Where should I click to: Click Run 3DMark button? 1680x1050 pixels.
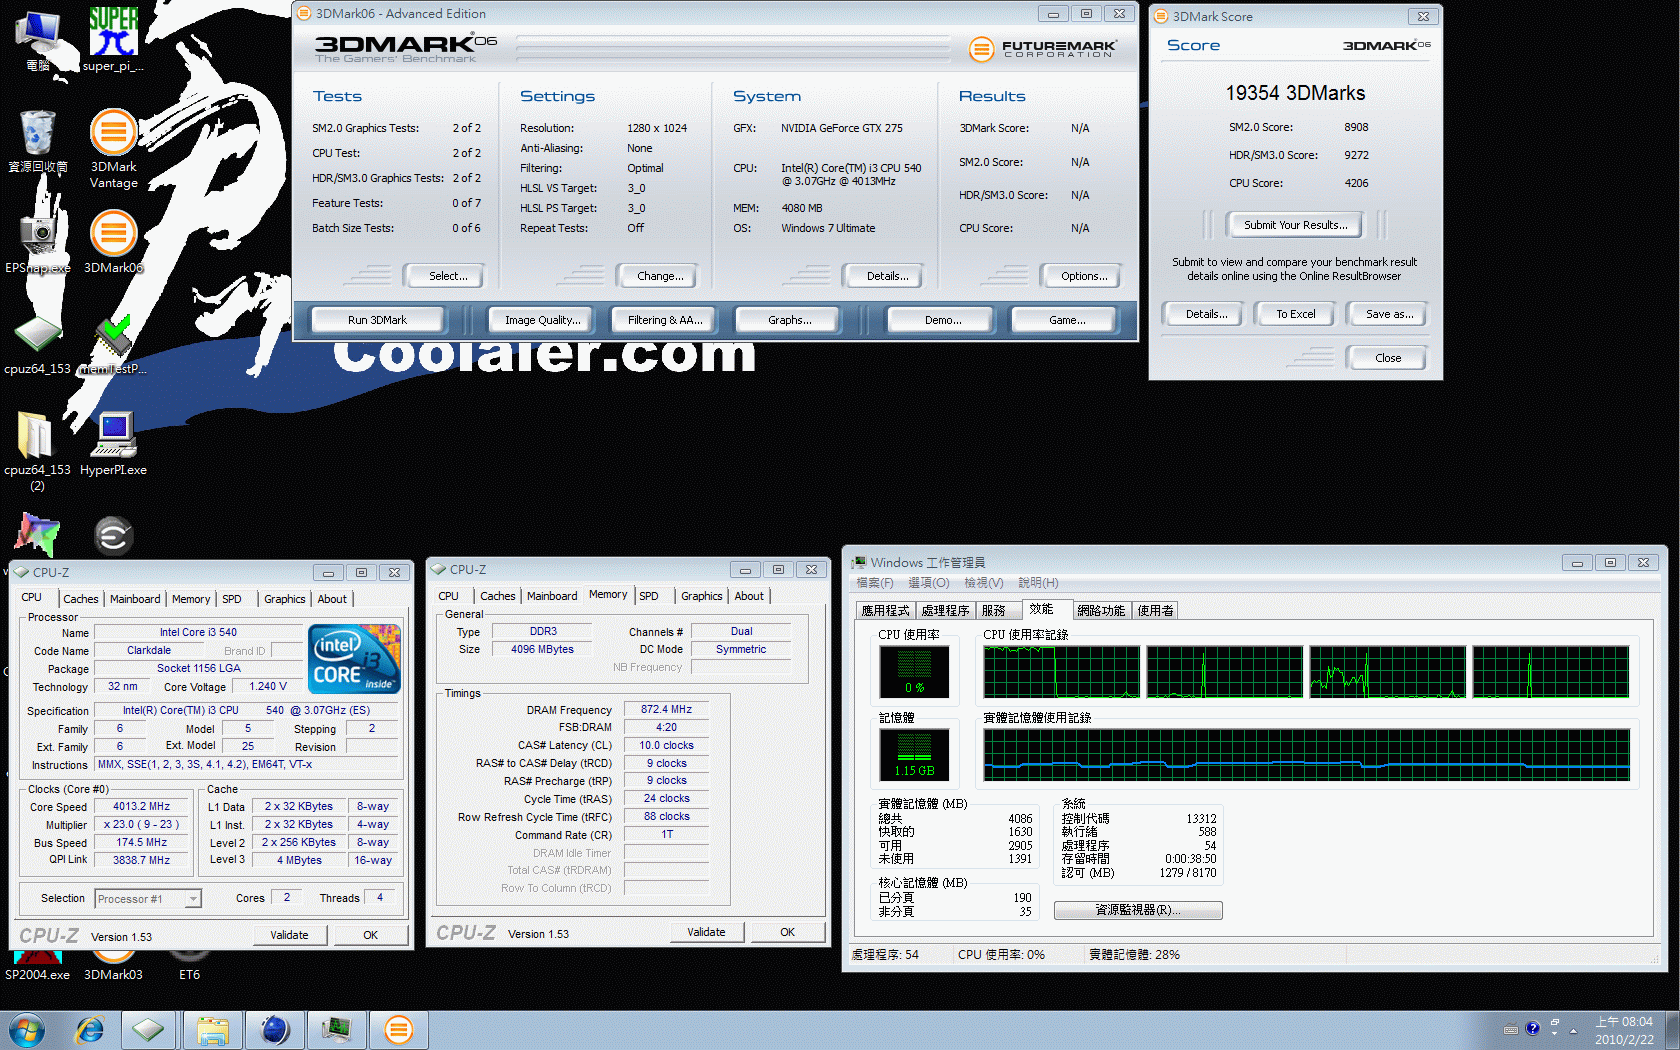pyautogui.click(x=377, y=320)
